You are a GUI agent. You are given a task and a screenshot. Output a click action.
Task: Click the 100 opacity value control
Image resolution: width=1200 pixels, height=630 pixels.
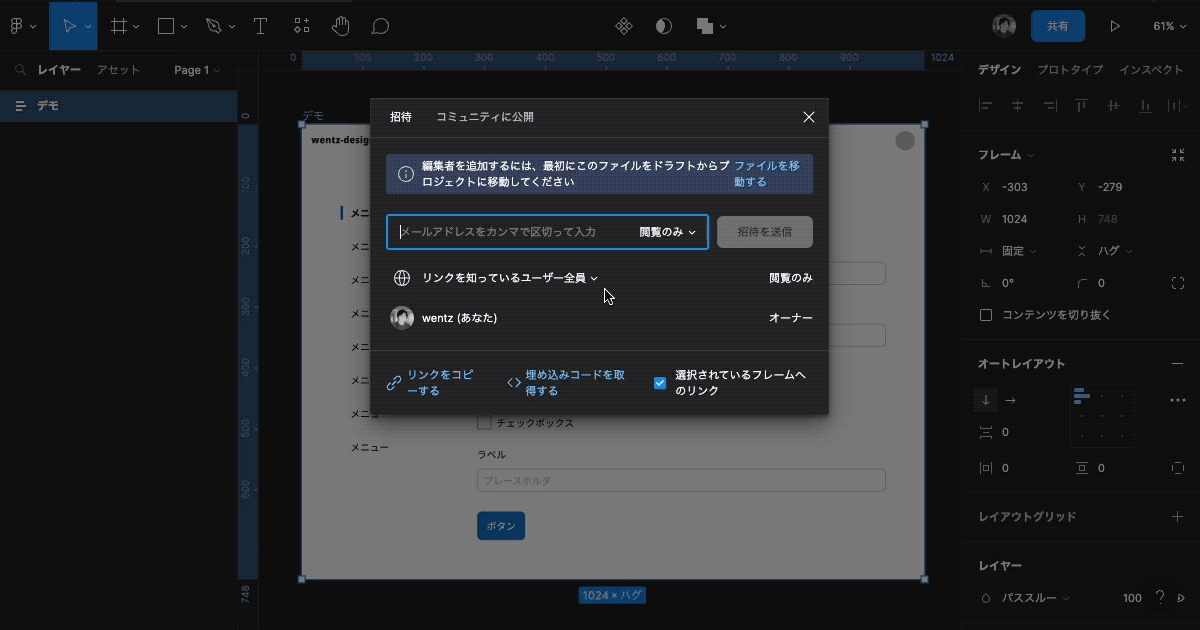[x=1132, y=597]
